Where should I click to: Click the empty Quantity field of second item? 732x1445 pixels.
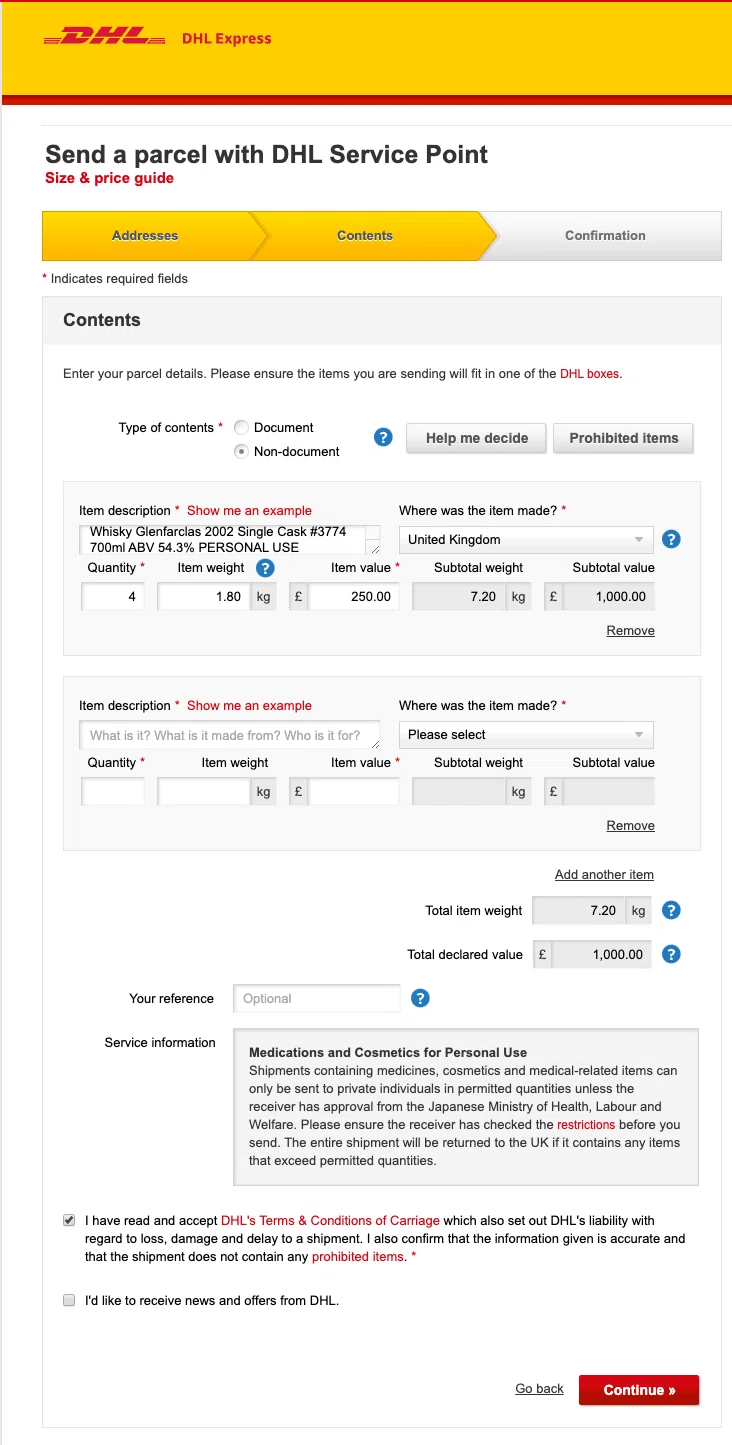[x=113, y=792]
